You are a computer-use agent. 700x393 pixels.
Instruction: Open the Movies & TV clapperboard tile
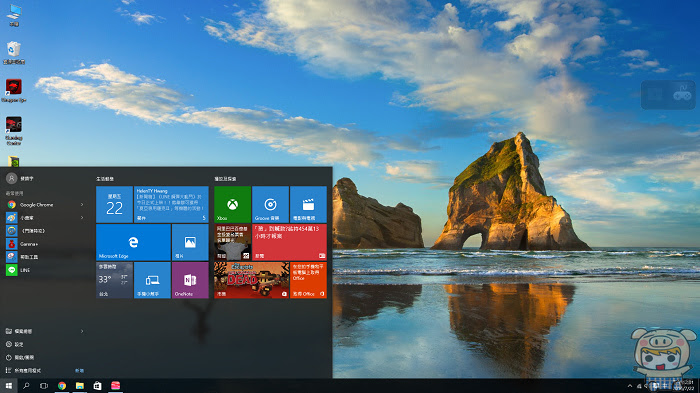coord(308,205)
